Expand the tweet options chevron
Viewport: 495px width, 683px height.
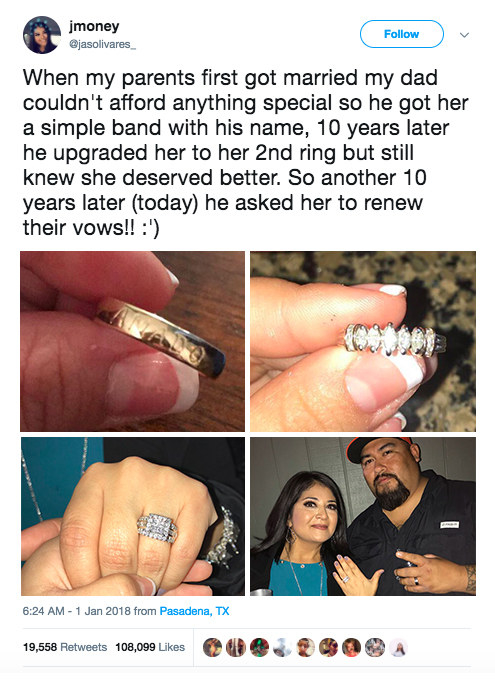pos(464,35)
